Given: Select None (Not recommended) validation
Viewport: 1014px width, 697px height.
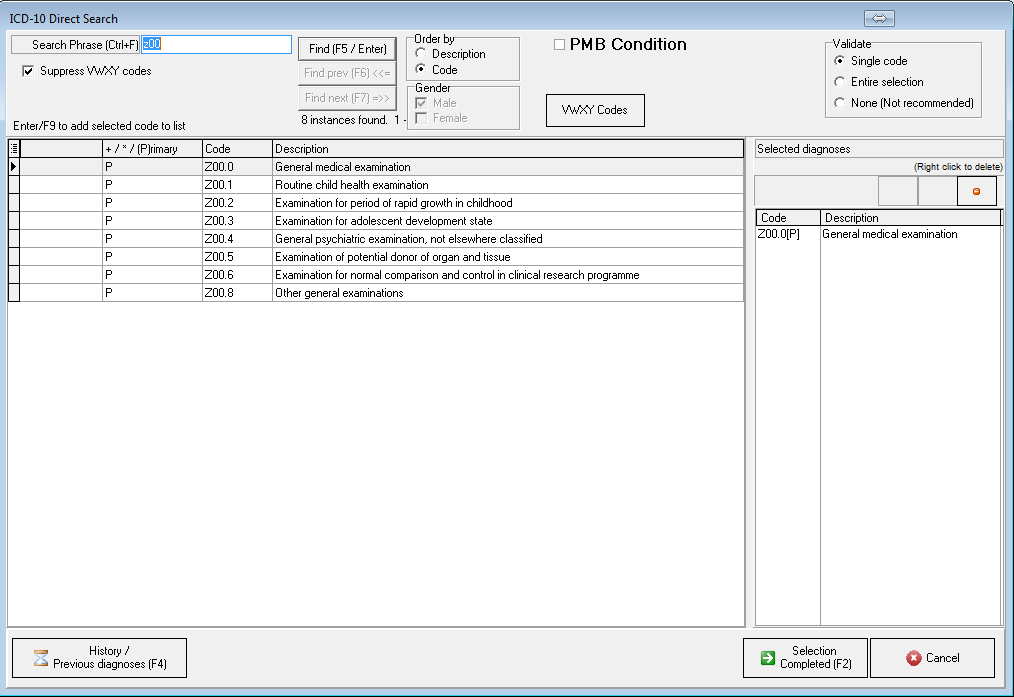Looking at the screenshot, I should point(840,103).
